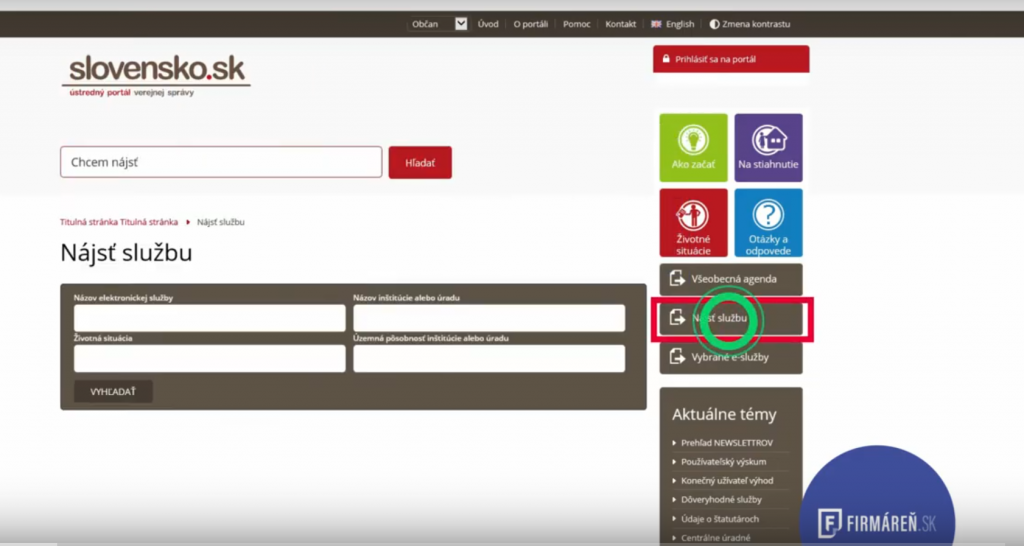The width and height of the screenshot is (1024, 546).
Task: Focus the Životná situácia field
Action: click(x=210, y=359)
